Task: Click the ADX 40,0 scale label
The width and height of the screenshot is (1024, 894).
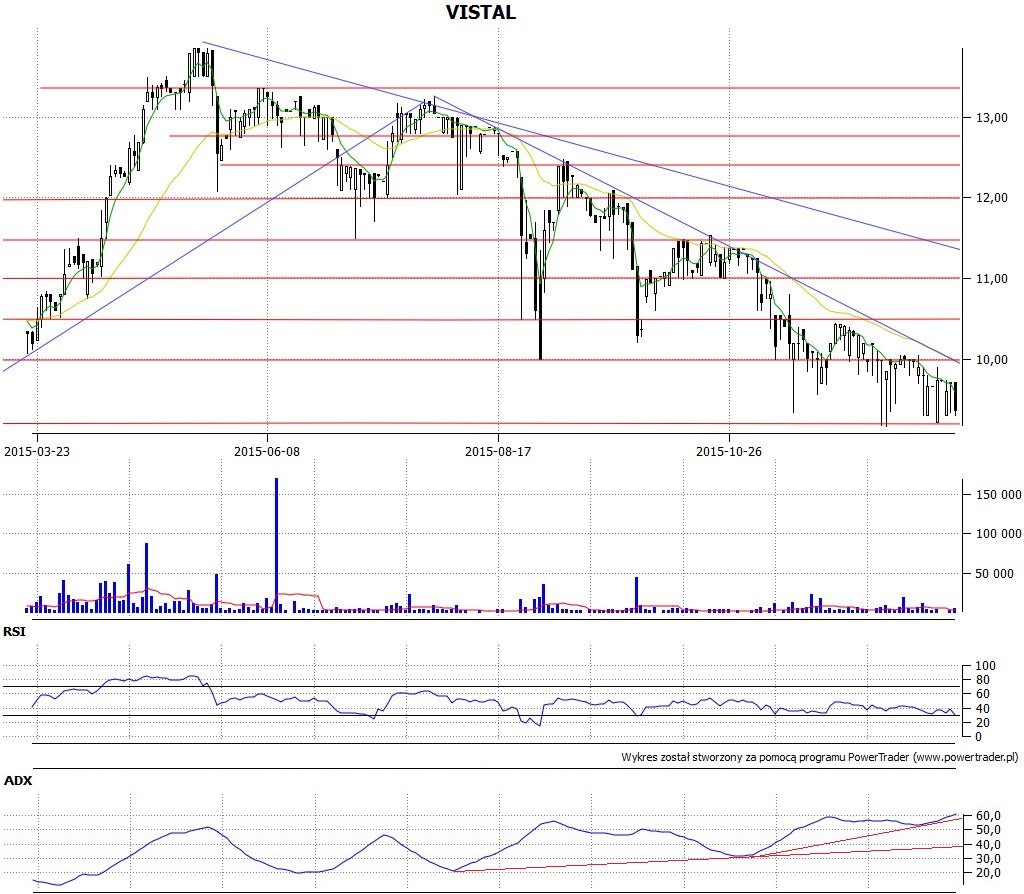Action: click(989, 845)
